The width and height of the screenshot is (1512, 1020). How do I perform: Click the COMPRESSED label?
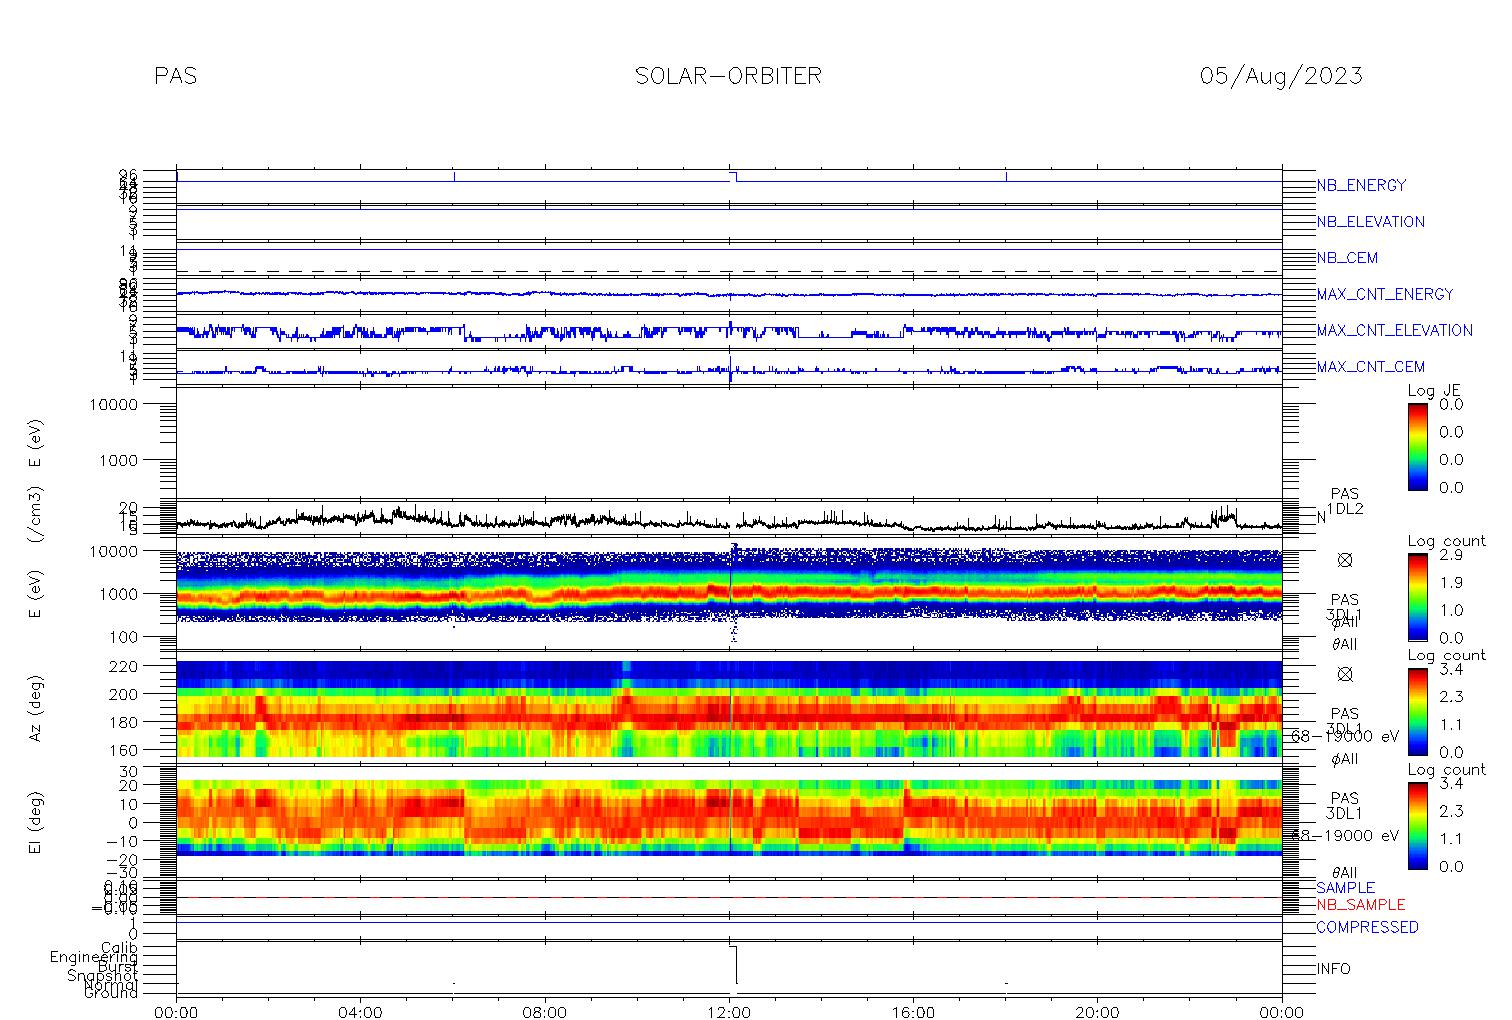pos(1367,927)
